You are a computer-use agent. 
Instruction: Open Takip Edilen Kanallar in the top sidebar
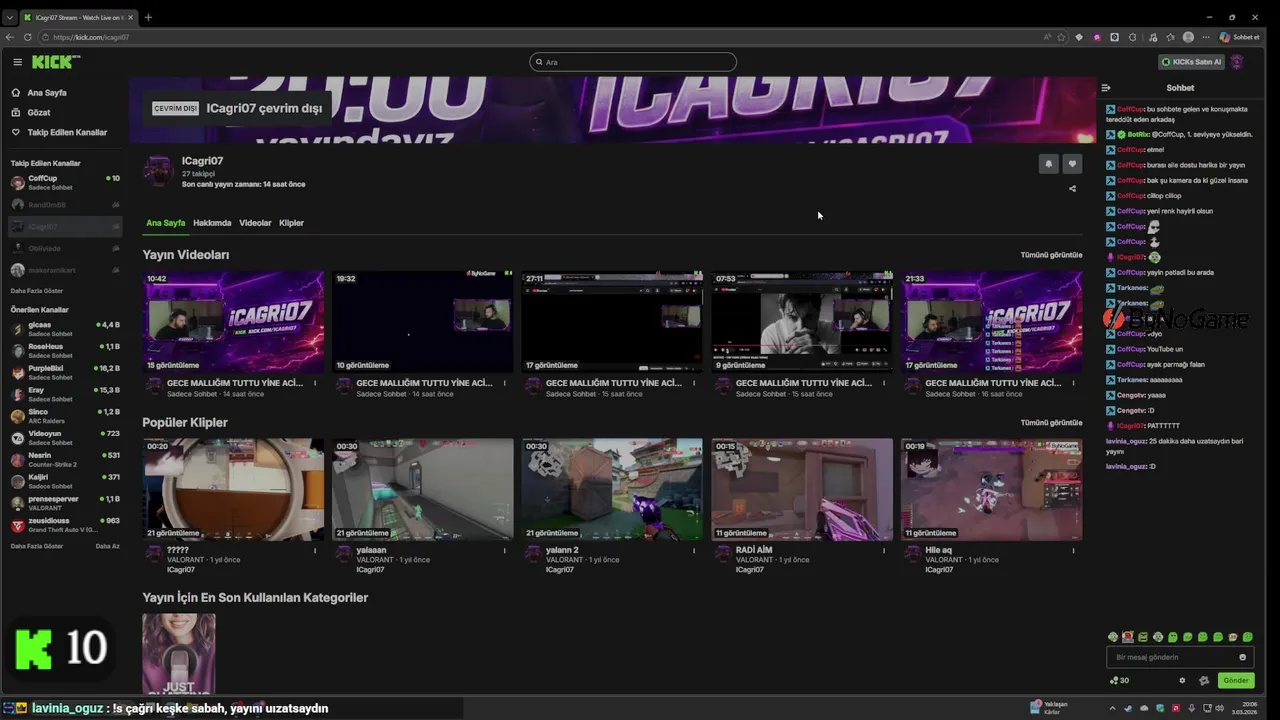coord(59,132)
